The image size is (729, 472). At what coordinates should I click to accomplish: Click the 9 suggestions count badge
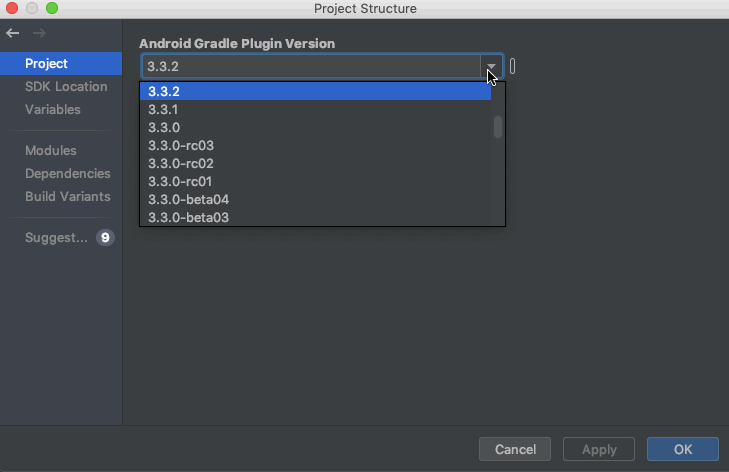(105, 238)
